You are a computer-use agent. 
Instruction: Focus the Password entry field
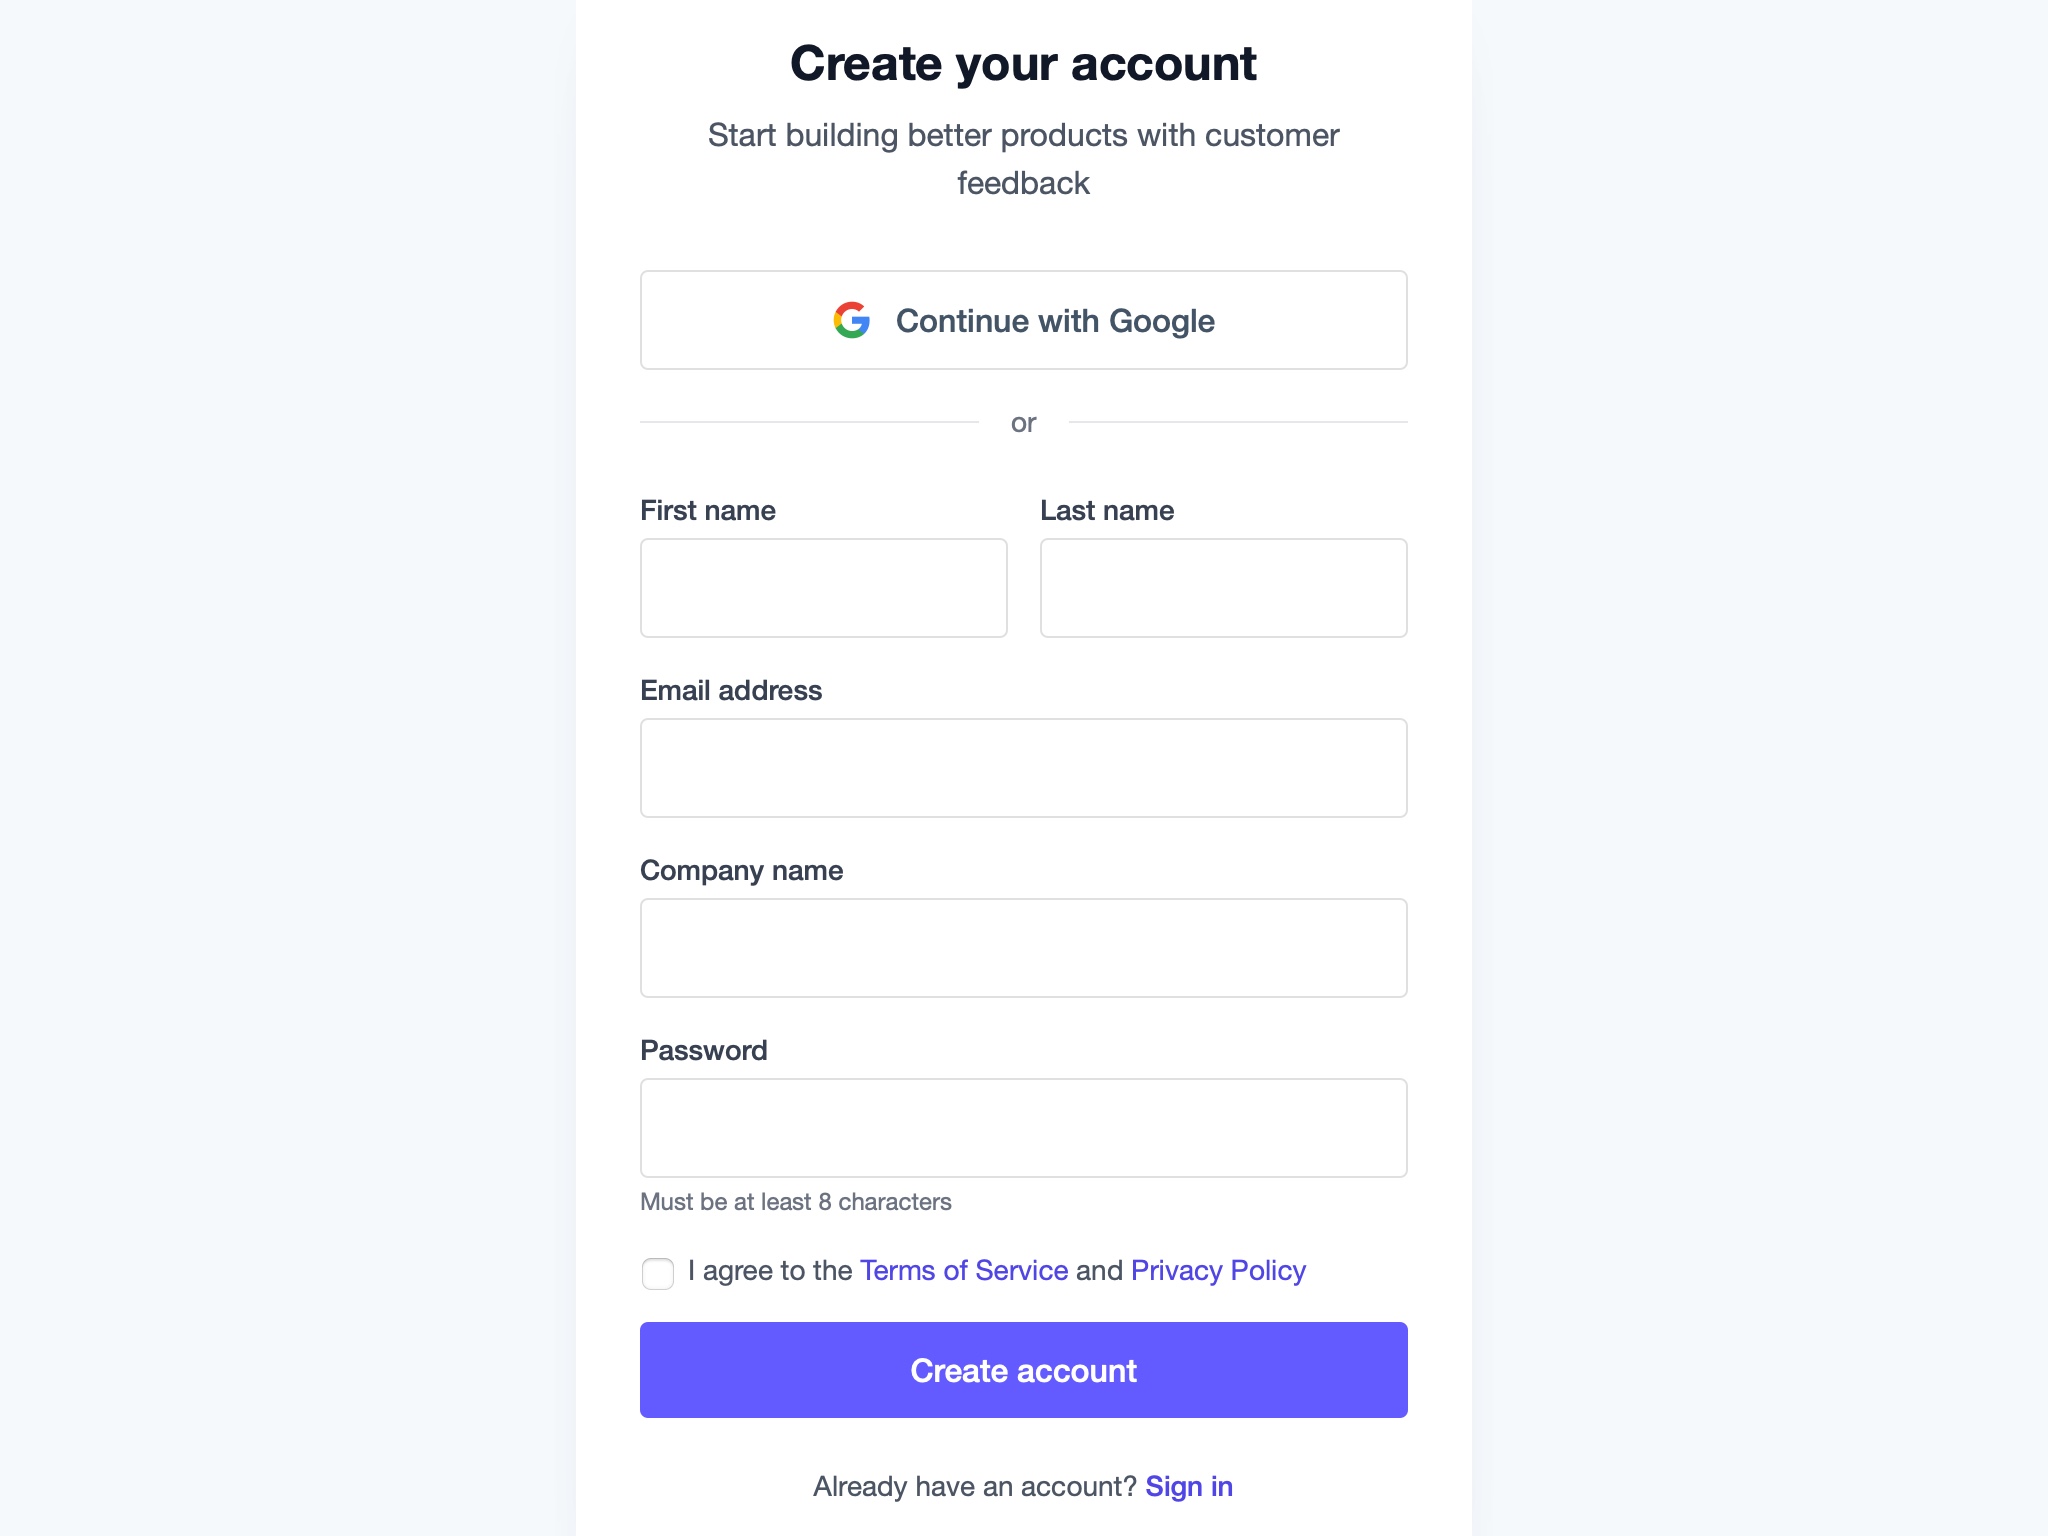pyautogui.click(x=1023, y=1127)
